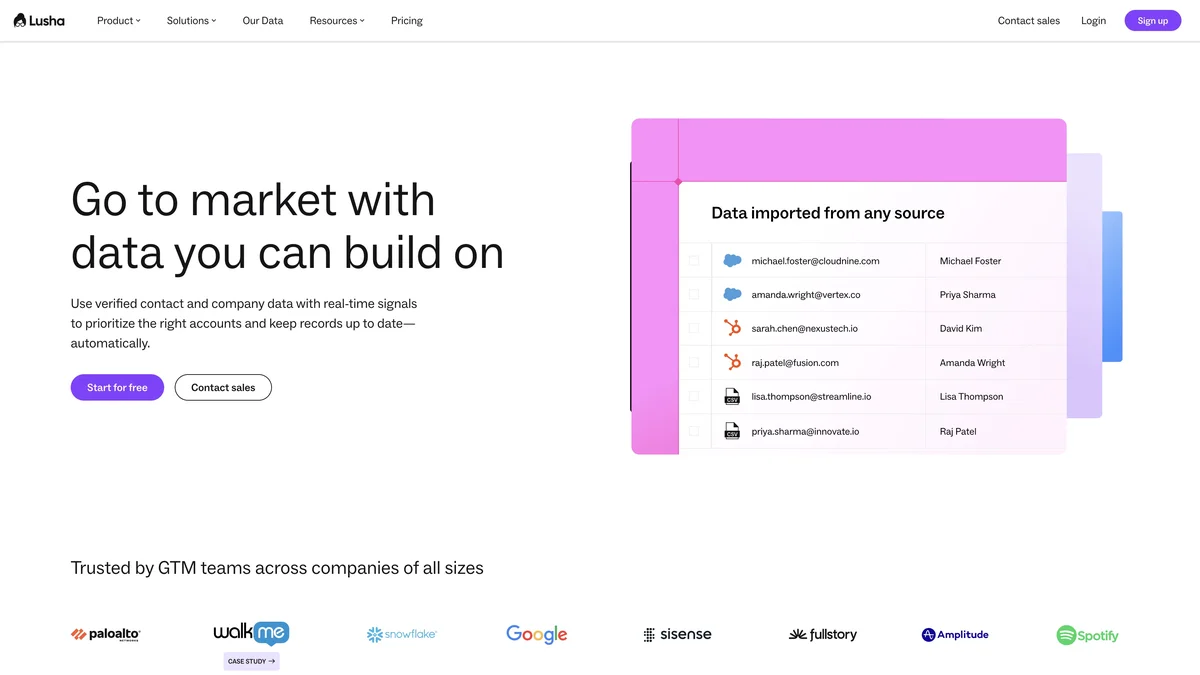Click the WalkMe logo

(251, 632)
